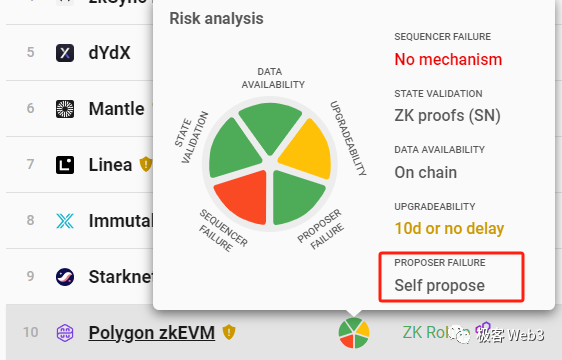Click the red Sequencer Failure pie slice
Viewport: 562px width, 360px height.
coord(244,198)
